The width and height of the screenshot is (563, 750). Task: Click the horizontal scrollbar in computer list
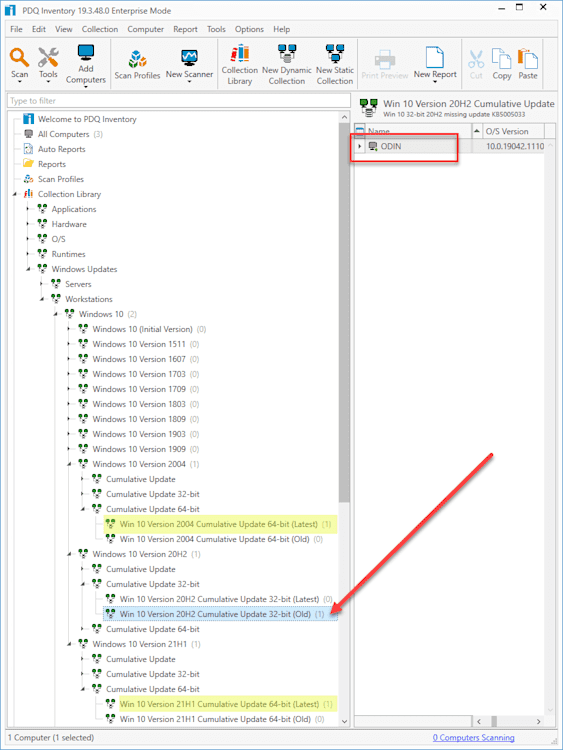pyautogui.click(x=508, y=721)
